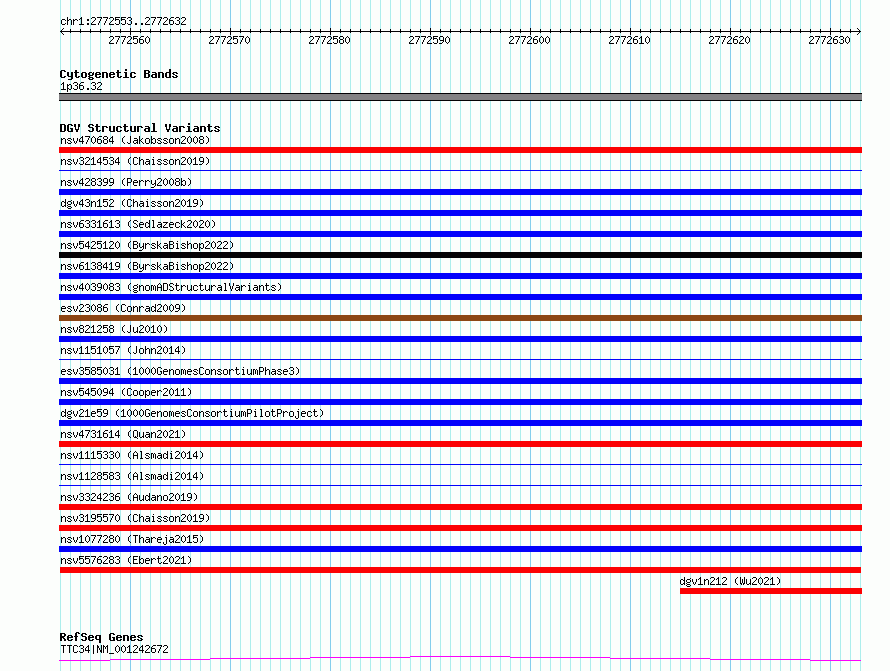Click the TTC34|NM_001242672 gene label
This screenshot has height=671, width=890.
click(114, 649)
